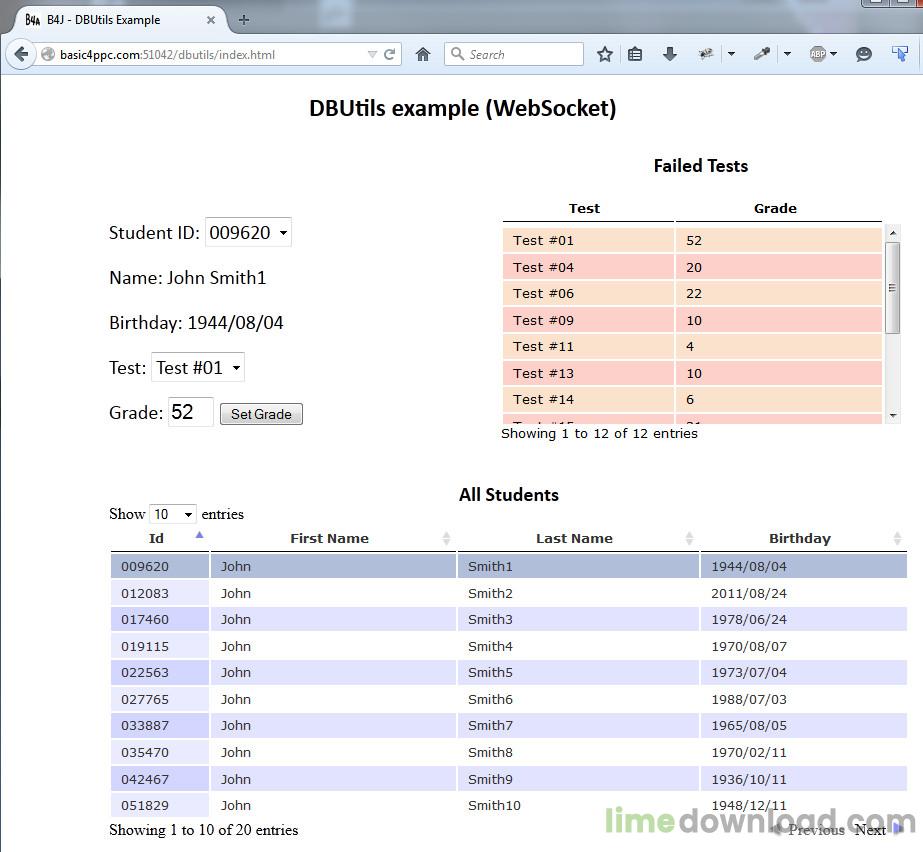Reload the page with the refresh icon
The image size is (923, 852).
point(390,55)
